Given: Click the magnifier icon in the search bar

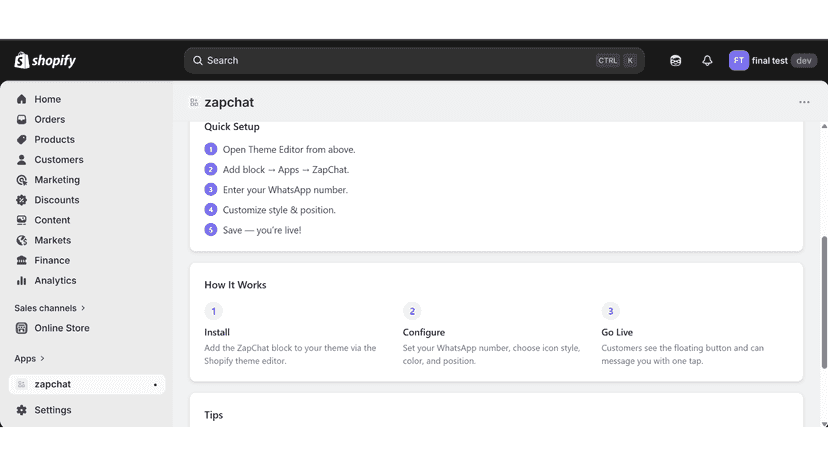Looking at the screenshot, I should [x=197, y=61].
